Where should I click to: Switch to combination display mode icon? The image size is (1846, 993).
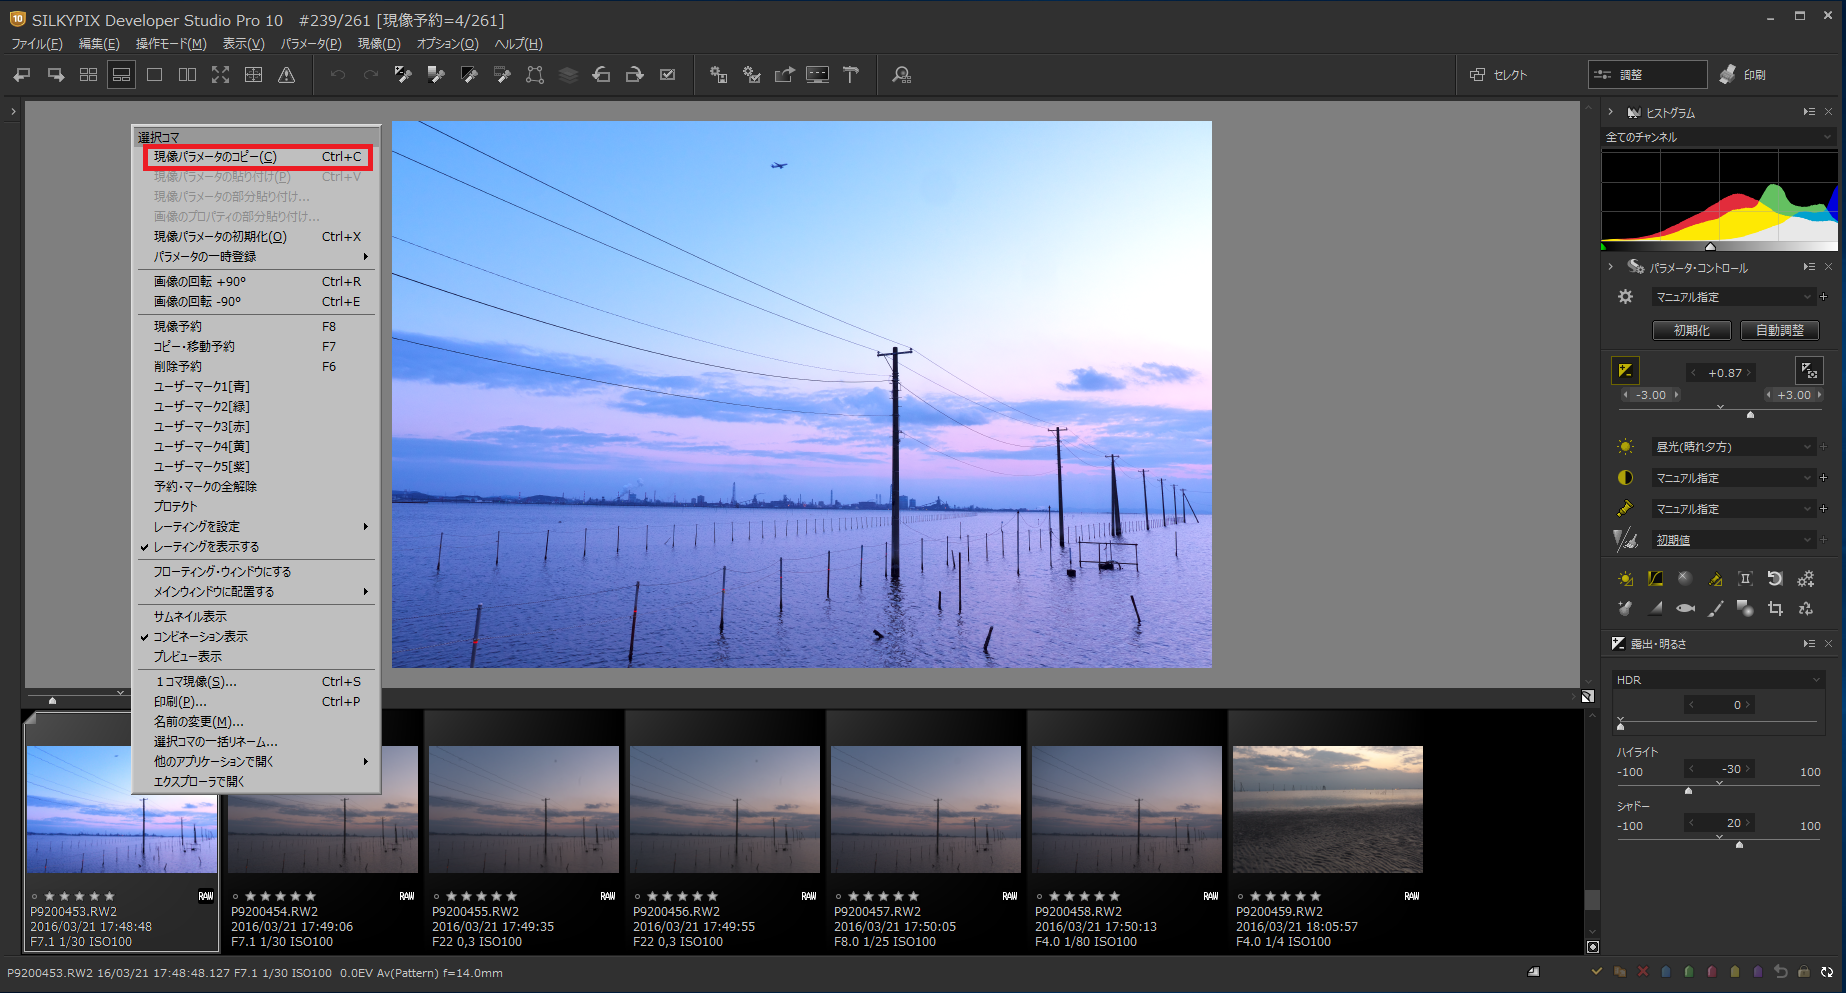(x=121, y=75)
